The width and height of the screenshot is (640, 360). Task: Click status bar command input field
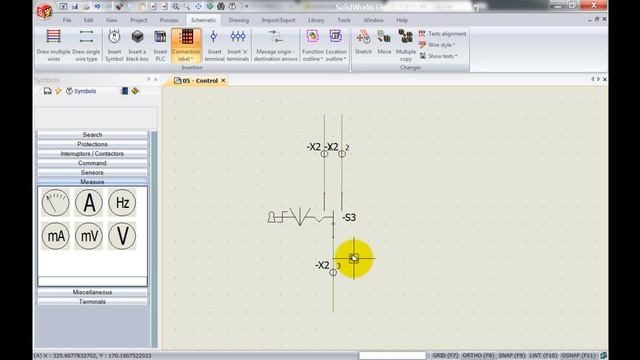(x=393, y=356)
